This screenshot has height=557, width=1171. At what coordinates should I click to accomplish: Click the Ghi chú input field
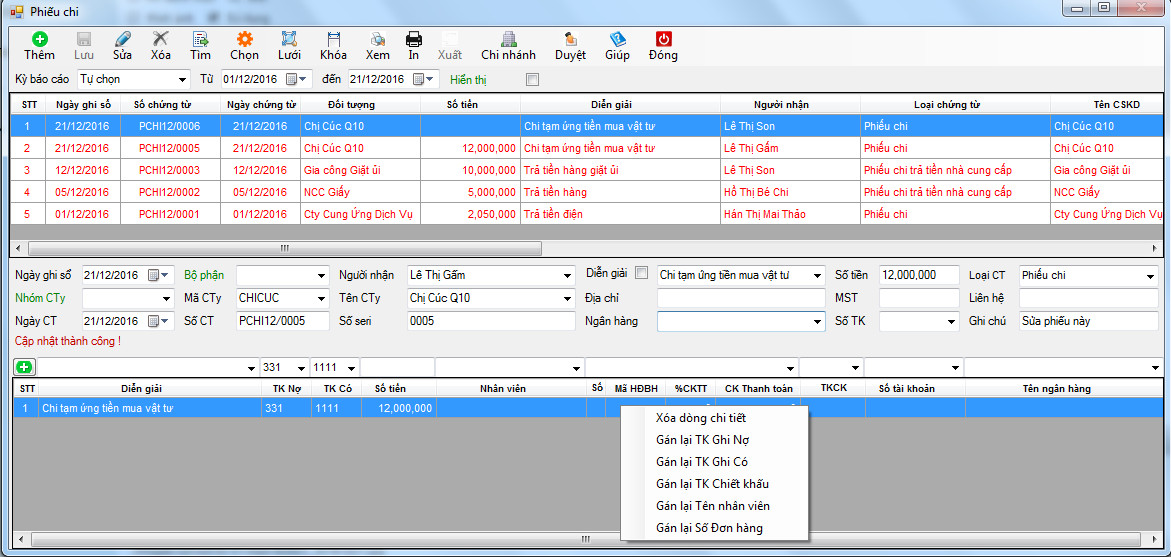(x=1088, y=321)
